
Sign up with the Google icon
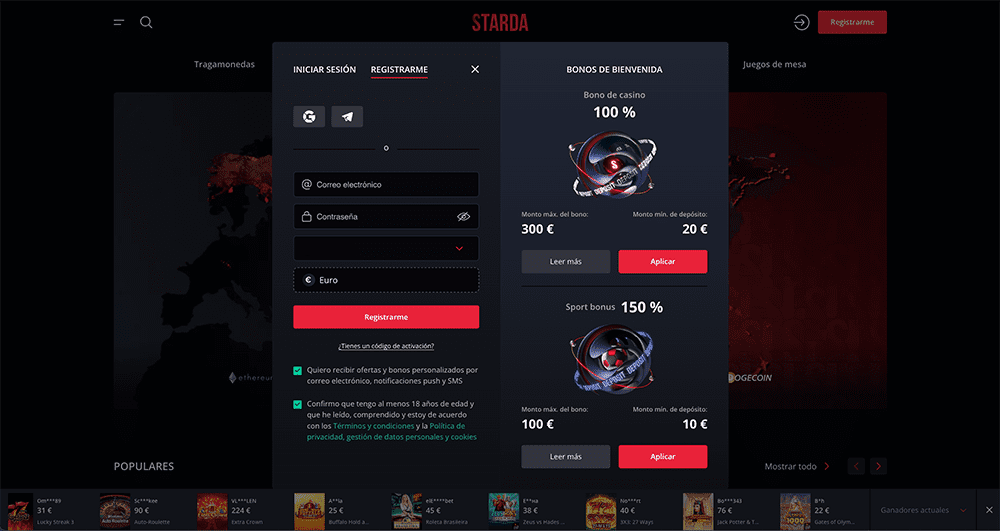[x=309, y=117]
